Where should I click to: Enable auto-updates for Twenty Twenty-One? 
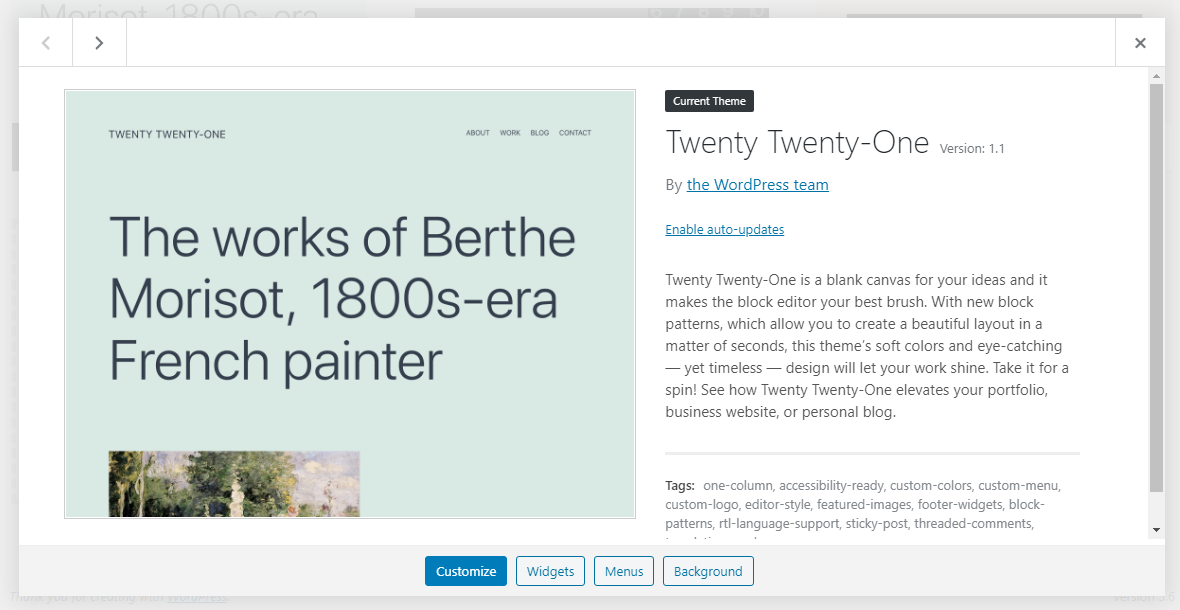point(725,229)
